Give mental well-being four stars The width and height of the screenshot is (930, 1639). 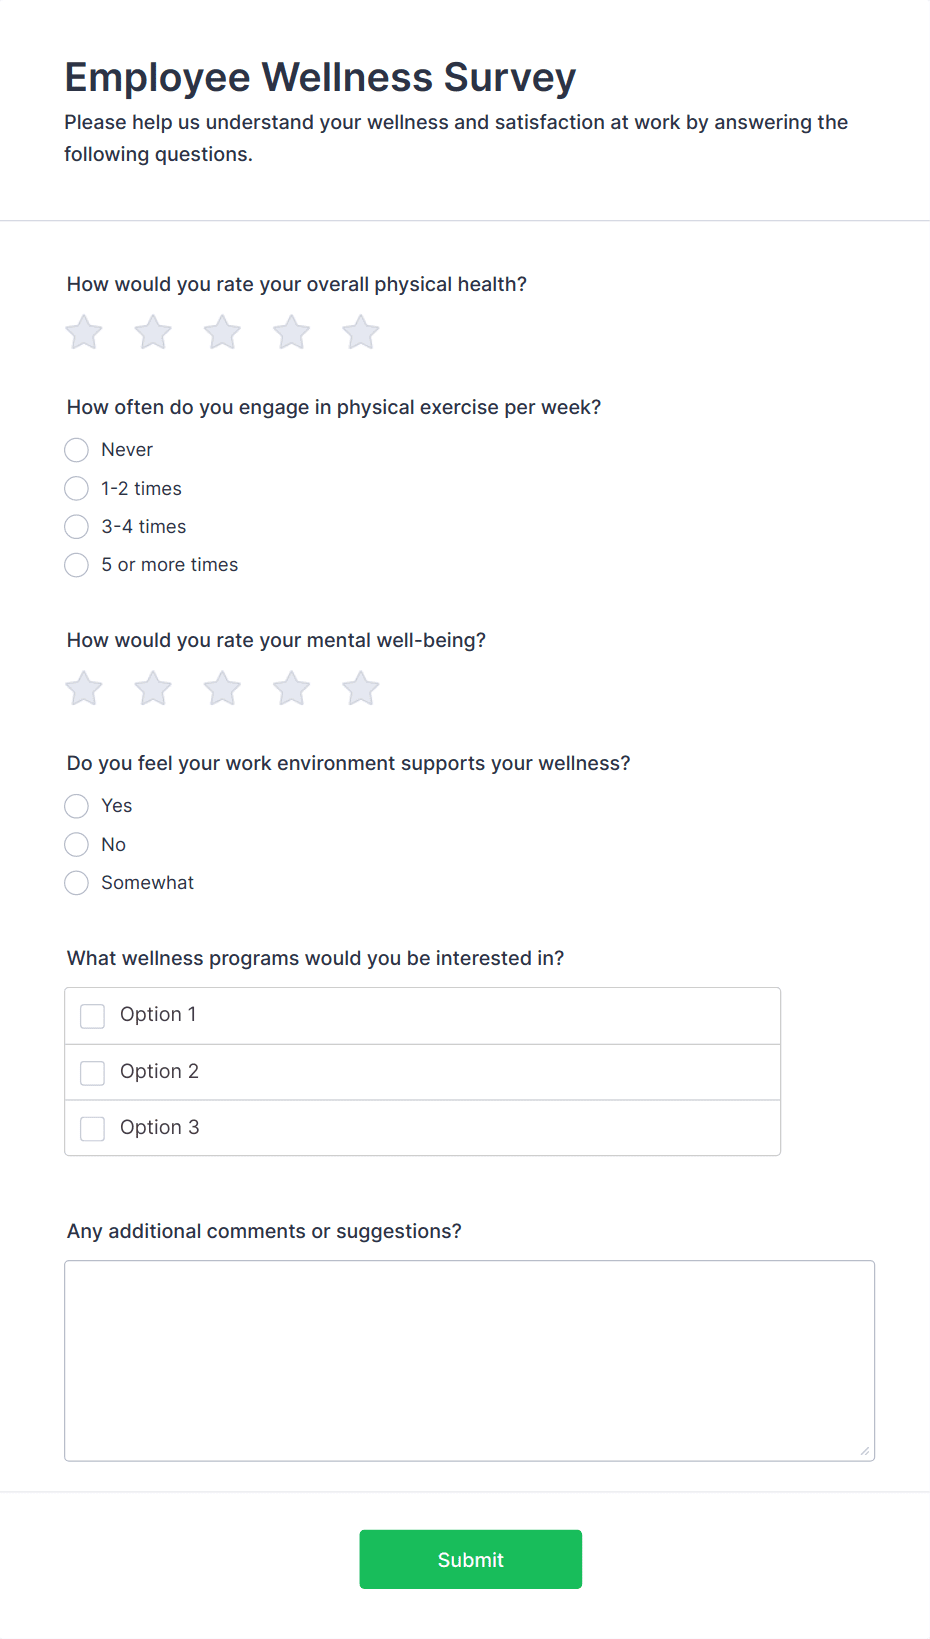coord(292,688)
